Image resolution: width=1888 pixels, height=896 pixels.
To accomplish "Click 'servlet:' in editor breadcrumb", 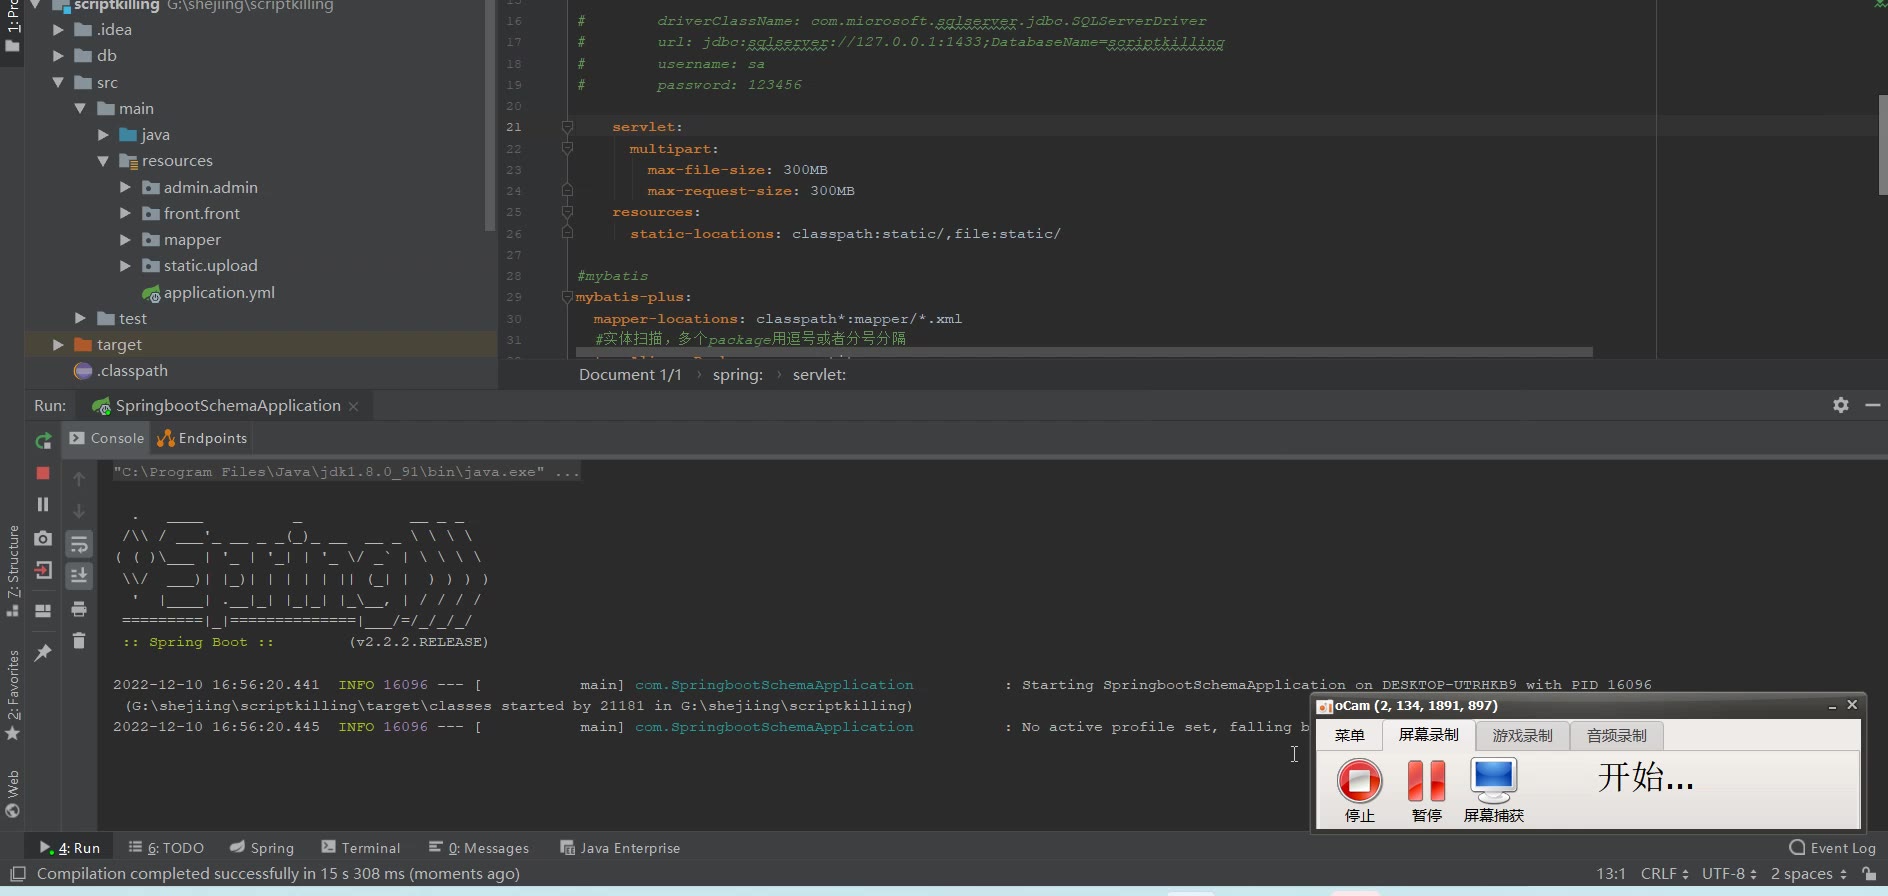I will pyautogui.click(x=819, y=375).
